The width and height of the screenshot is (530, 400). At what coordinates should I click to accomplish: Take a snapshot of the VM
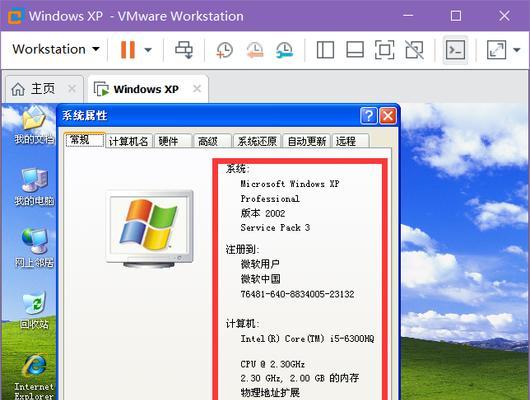click(224, 50)
